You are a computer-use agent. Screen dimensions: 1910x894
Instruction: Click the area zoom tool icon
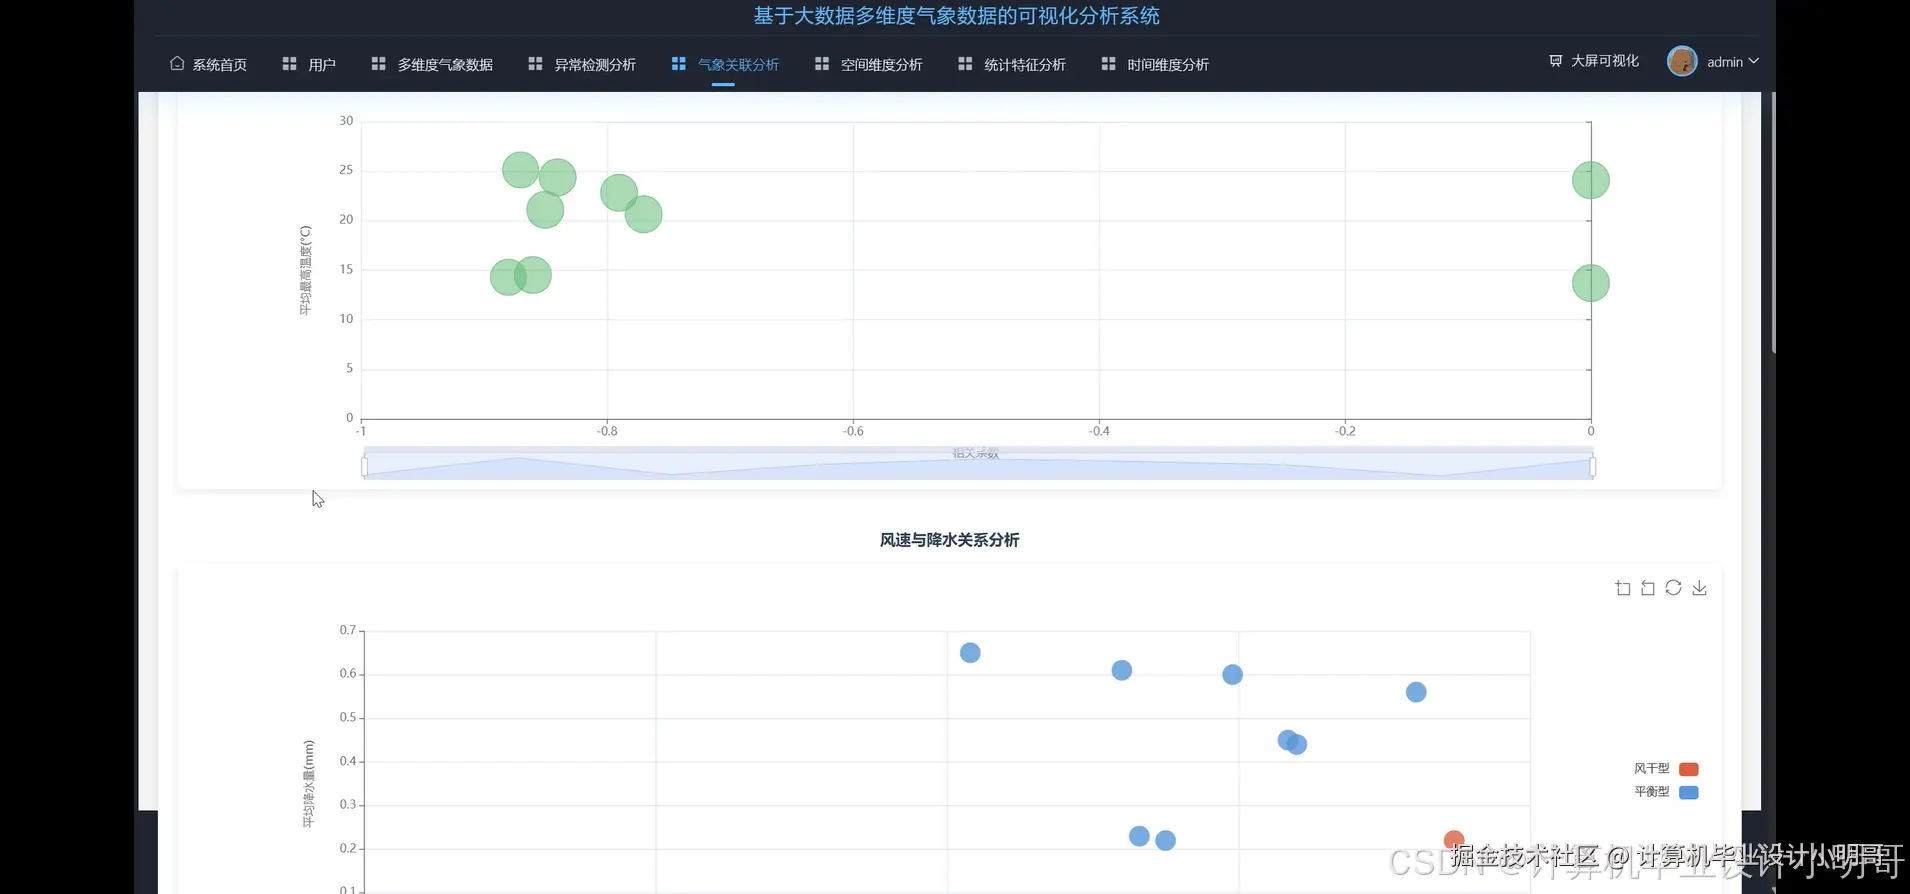(1623, 588)
